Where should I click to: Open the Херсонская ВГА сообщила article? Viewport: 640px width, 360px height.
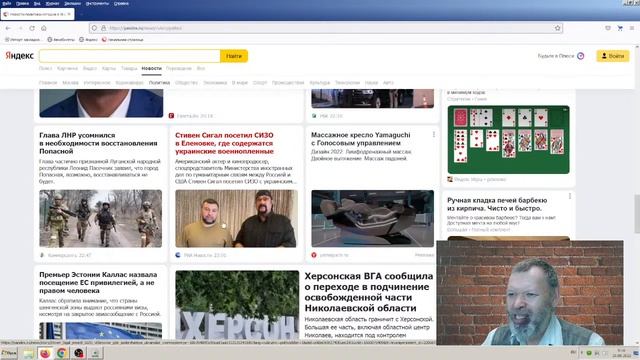(369, 292)
